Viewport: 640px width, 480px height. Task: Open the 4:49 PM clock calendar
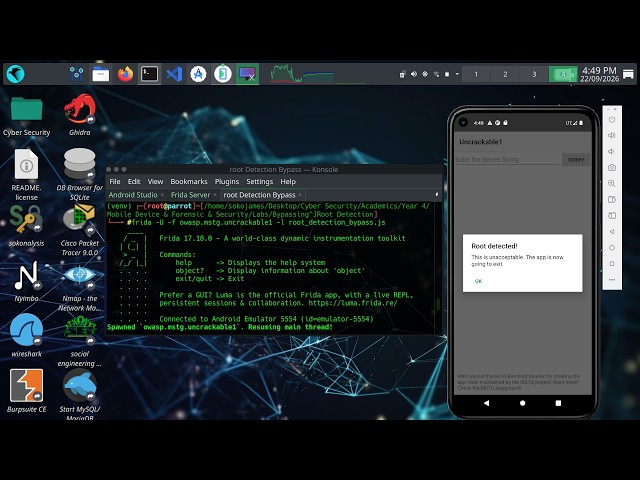[599, 74]
